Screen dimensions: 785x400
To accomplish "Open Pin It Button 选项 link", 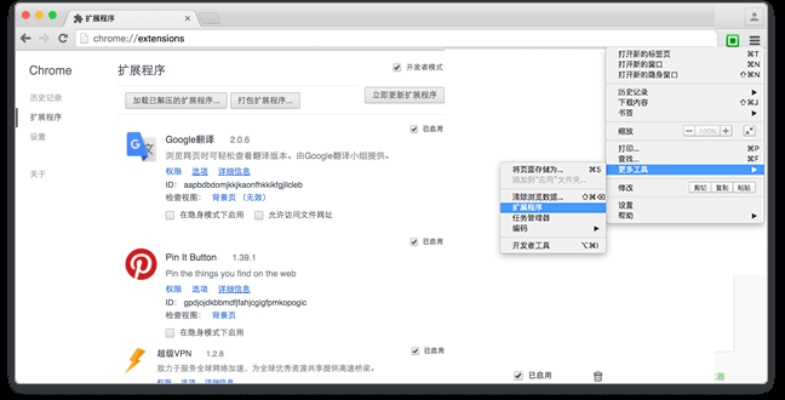I will pyautogui.click(x=200, y=289).
